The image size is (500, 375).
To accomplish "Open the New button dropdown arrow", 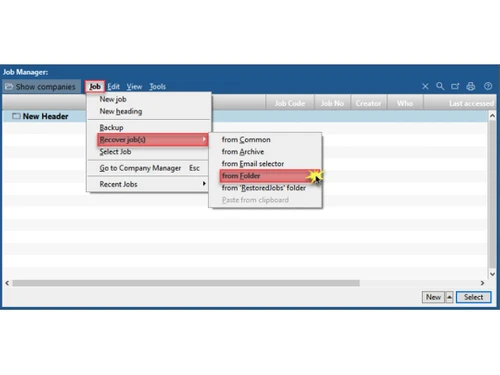I will (x=449, y=297).
